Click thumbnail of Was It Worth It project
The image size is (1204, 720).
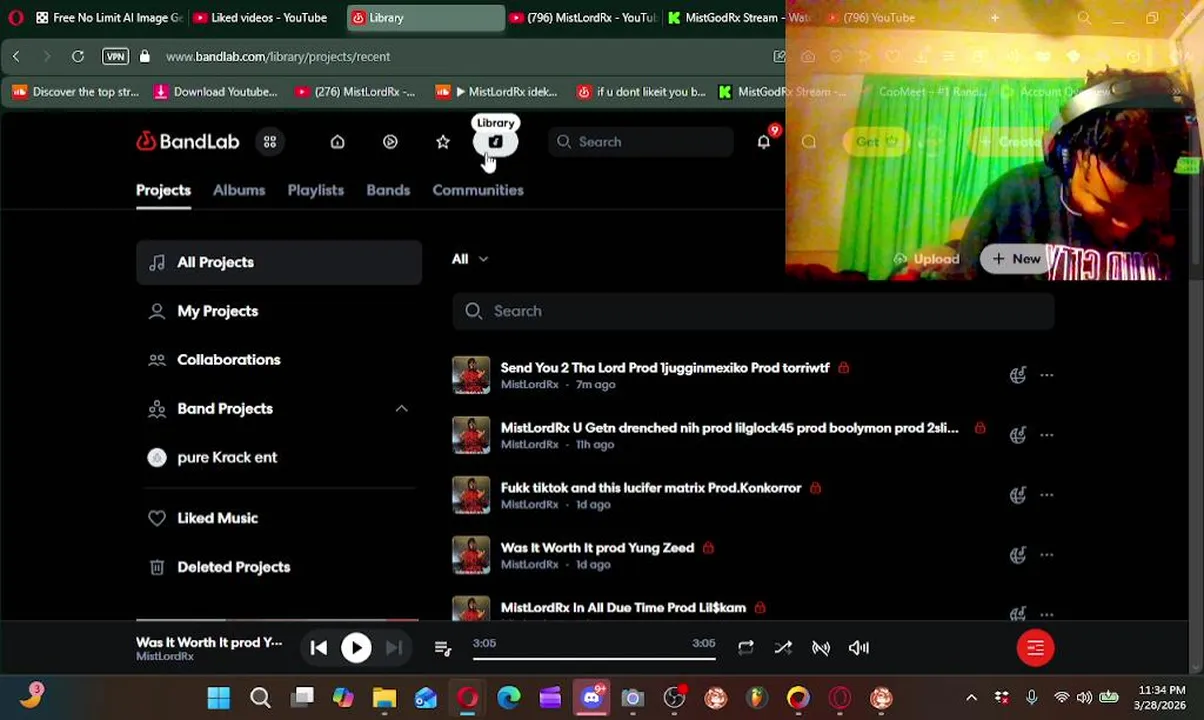(x=471, y=555)
